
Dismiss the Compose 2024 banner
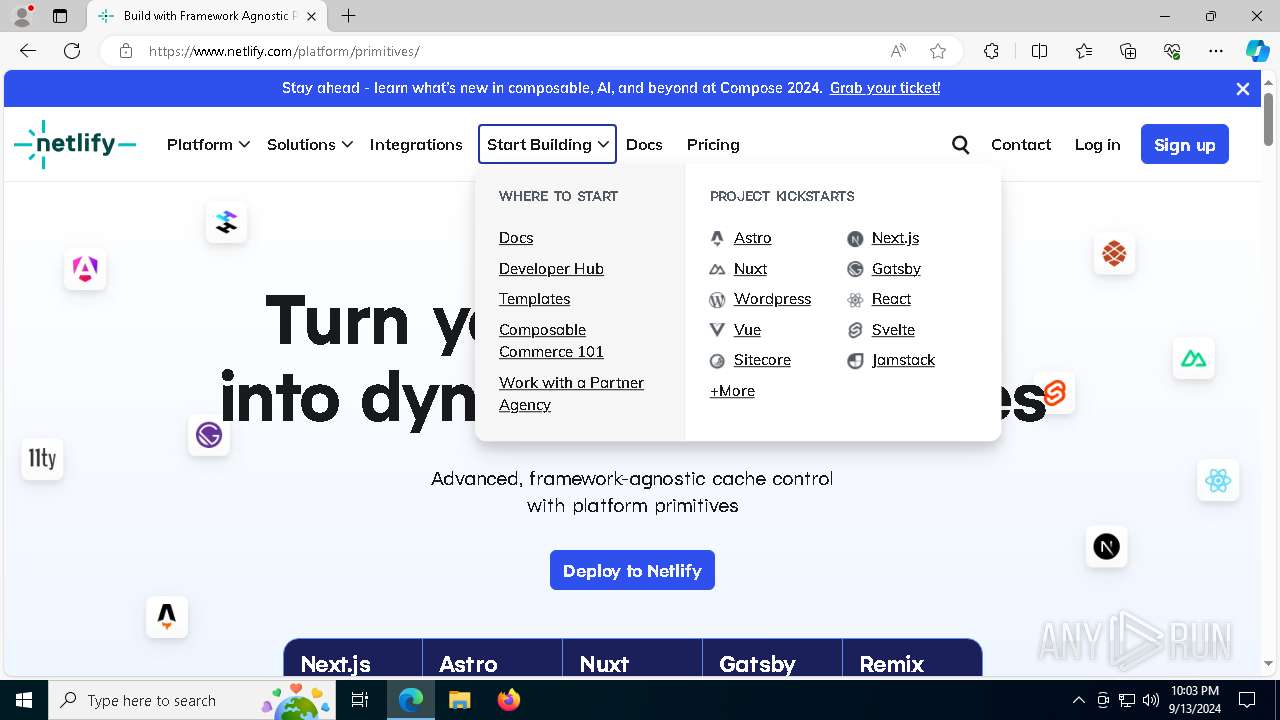1243,89
